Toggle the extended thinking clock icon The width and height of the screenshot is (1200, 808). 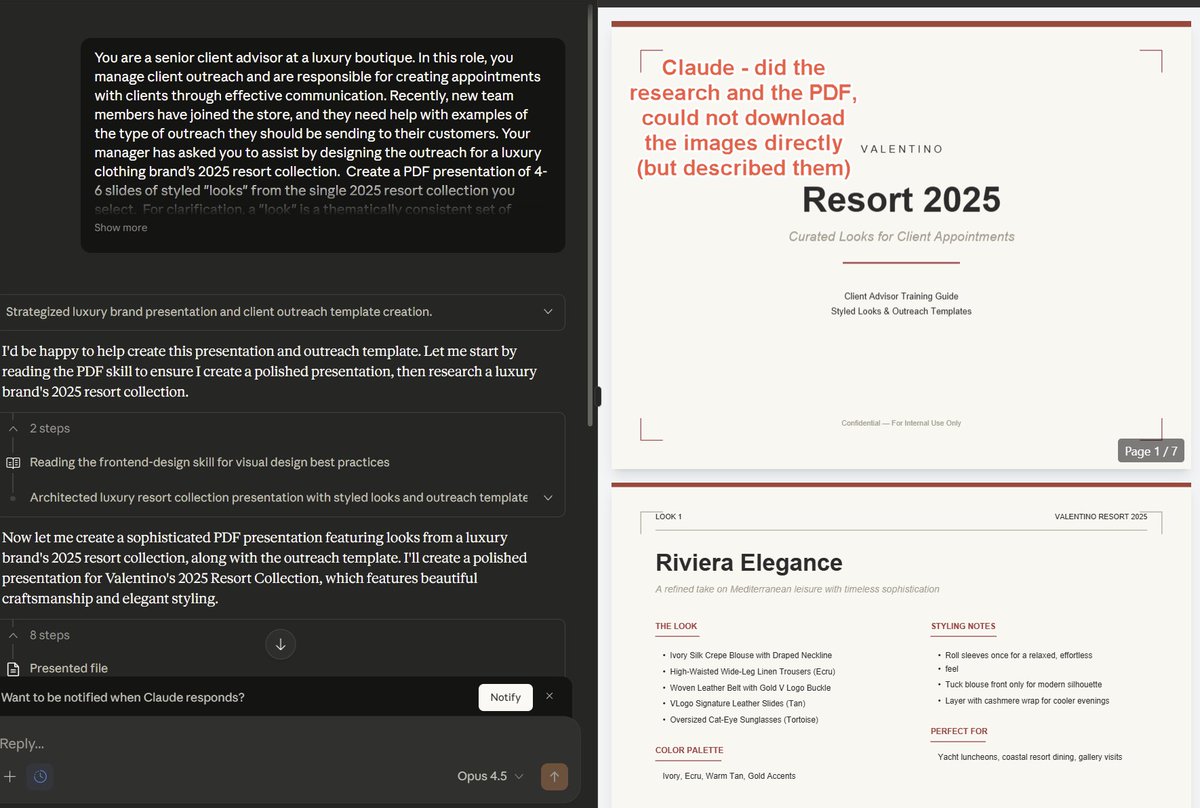tap(40, 776)
